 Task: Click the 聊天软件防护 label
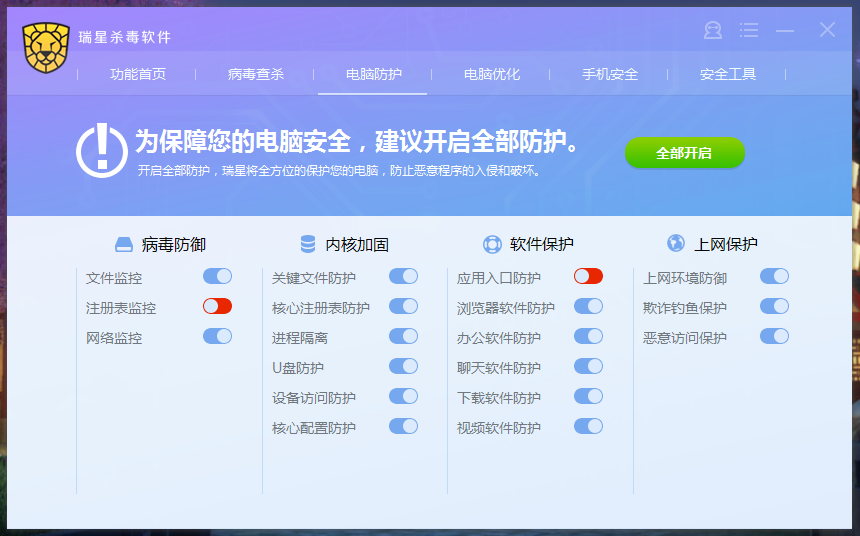(x=499, y=368)
